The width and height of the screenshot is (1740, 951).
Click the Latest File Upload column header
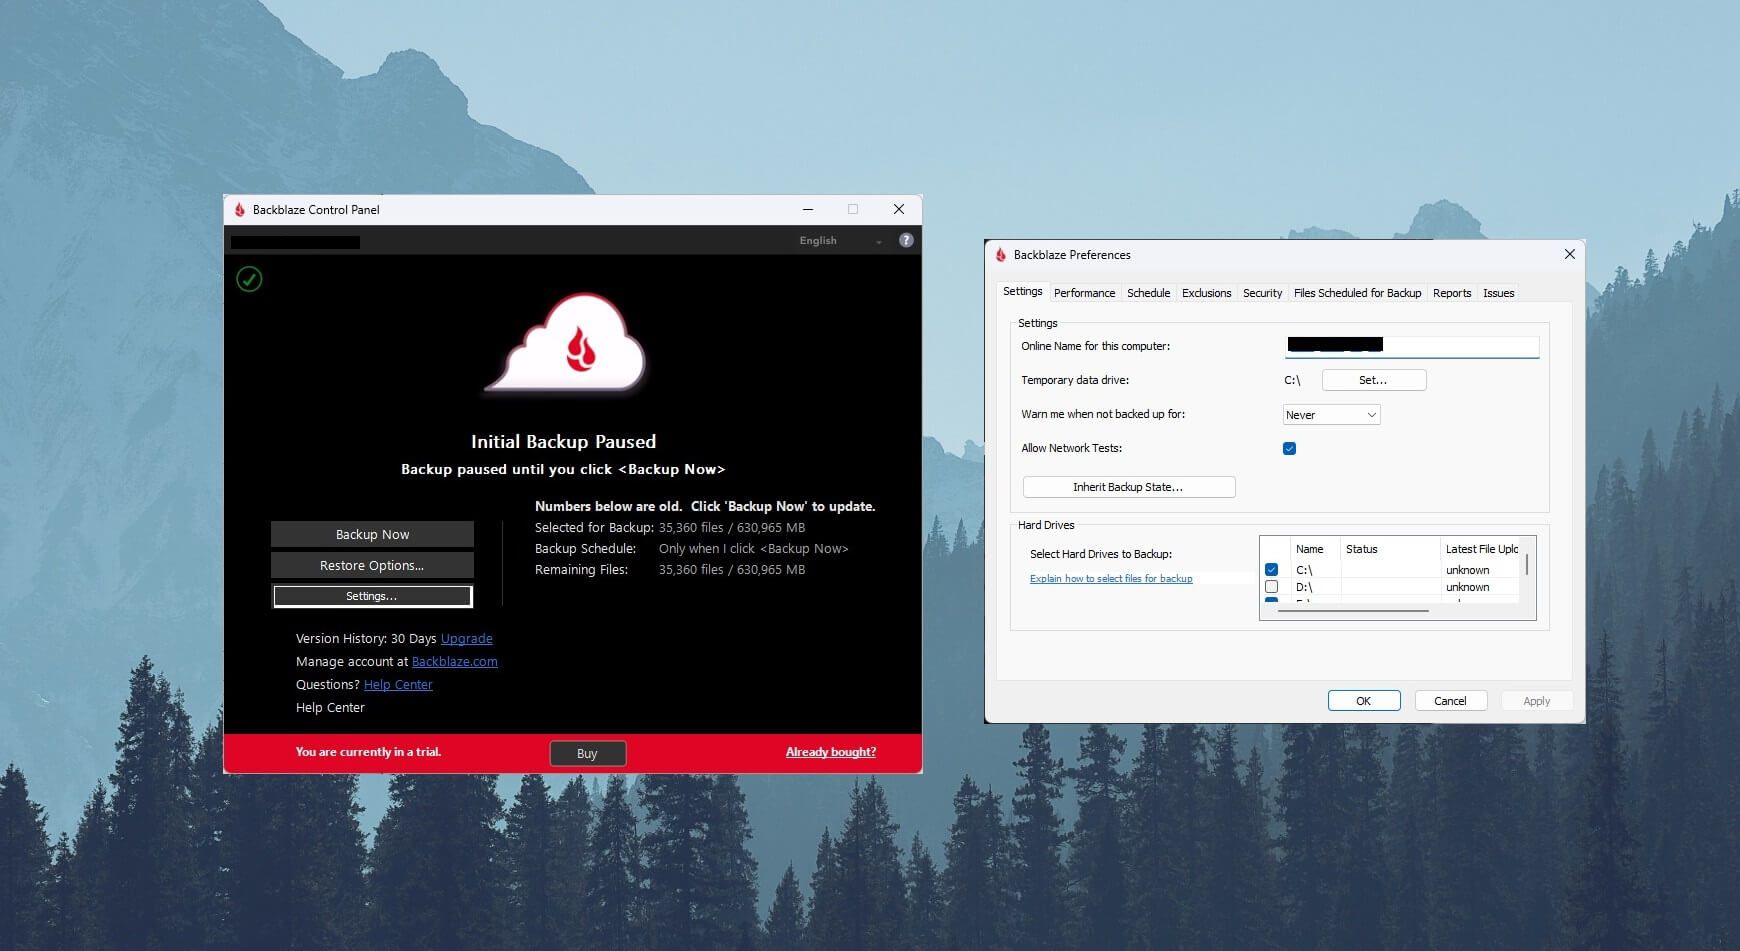pos(1481,549)
